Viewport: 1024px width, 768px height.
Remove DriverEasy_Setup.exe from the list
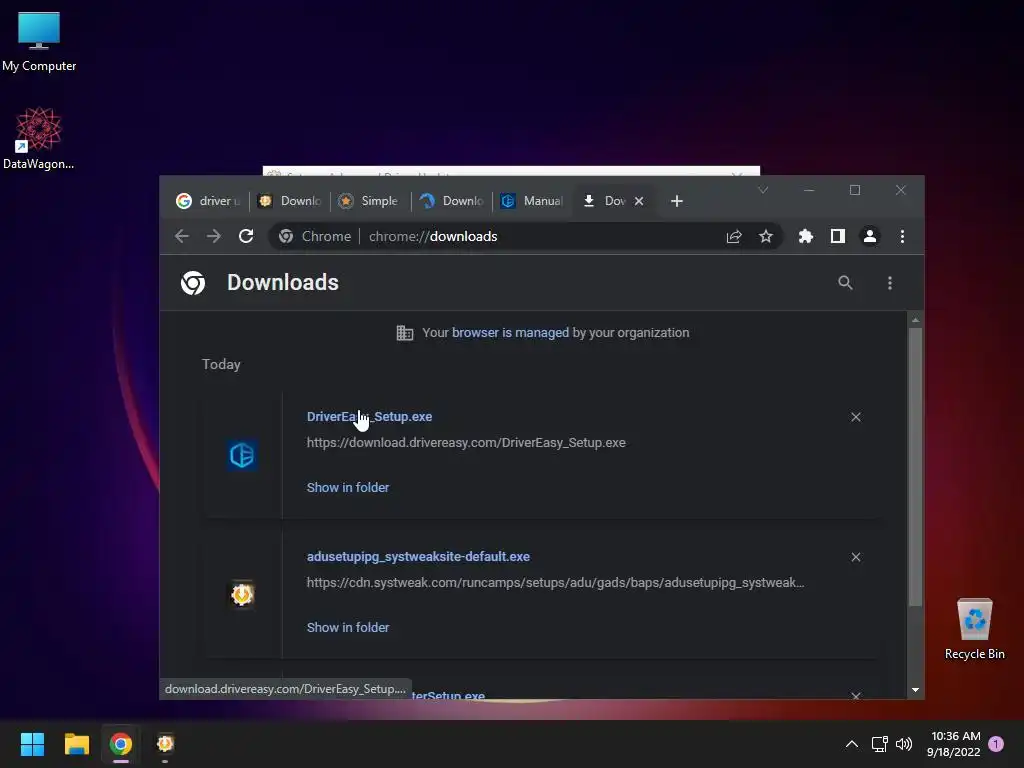tap(856, 417)
